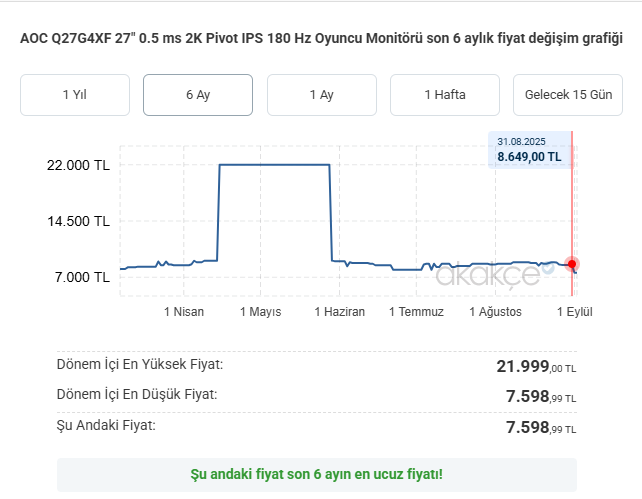Click the akakçe watermark logo
The height and width of the screenshot is (499, 642).
pyautogui.click(x=494, y=274)
